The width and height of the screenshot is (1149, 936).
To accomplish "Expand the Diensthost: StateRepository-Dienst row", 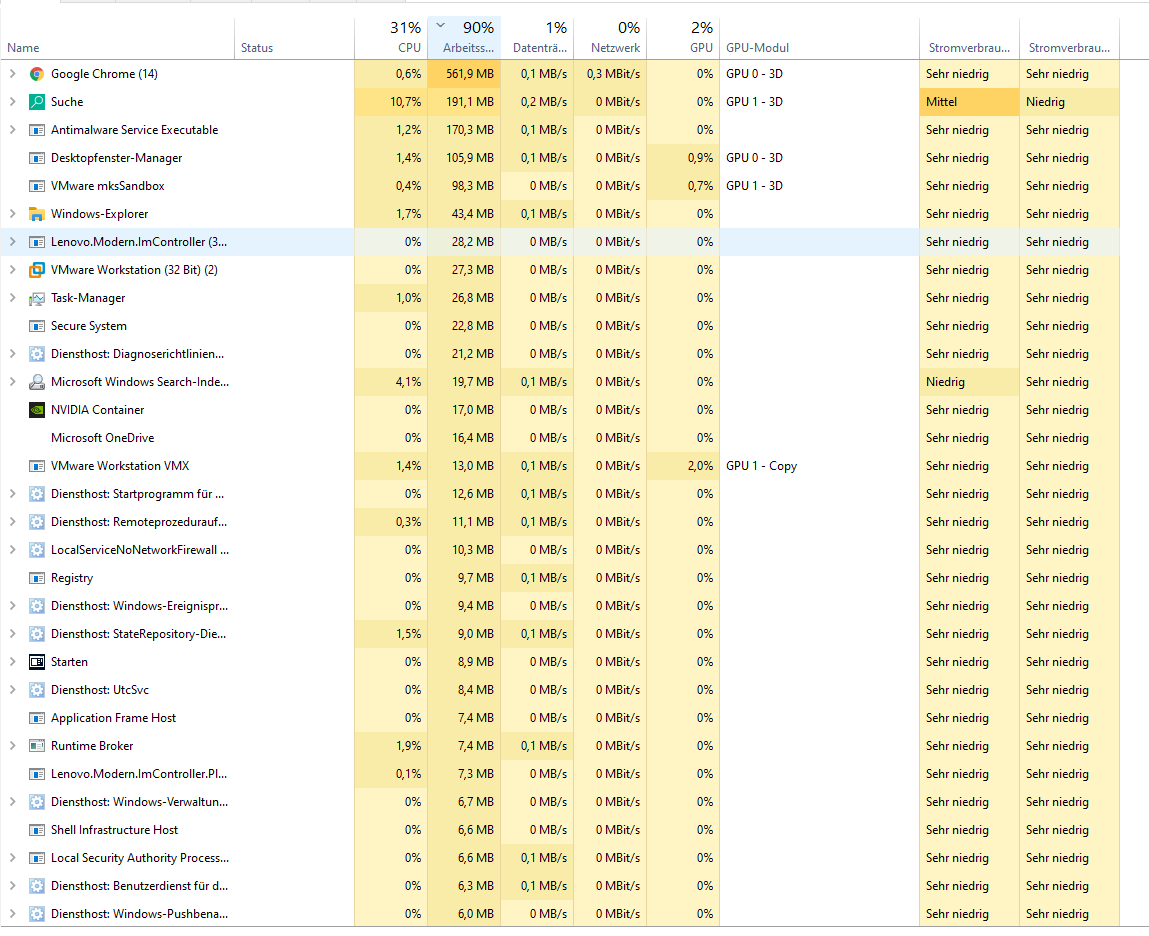I will (x=12, y=634).
